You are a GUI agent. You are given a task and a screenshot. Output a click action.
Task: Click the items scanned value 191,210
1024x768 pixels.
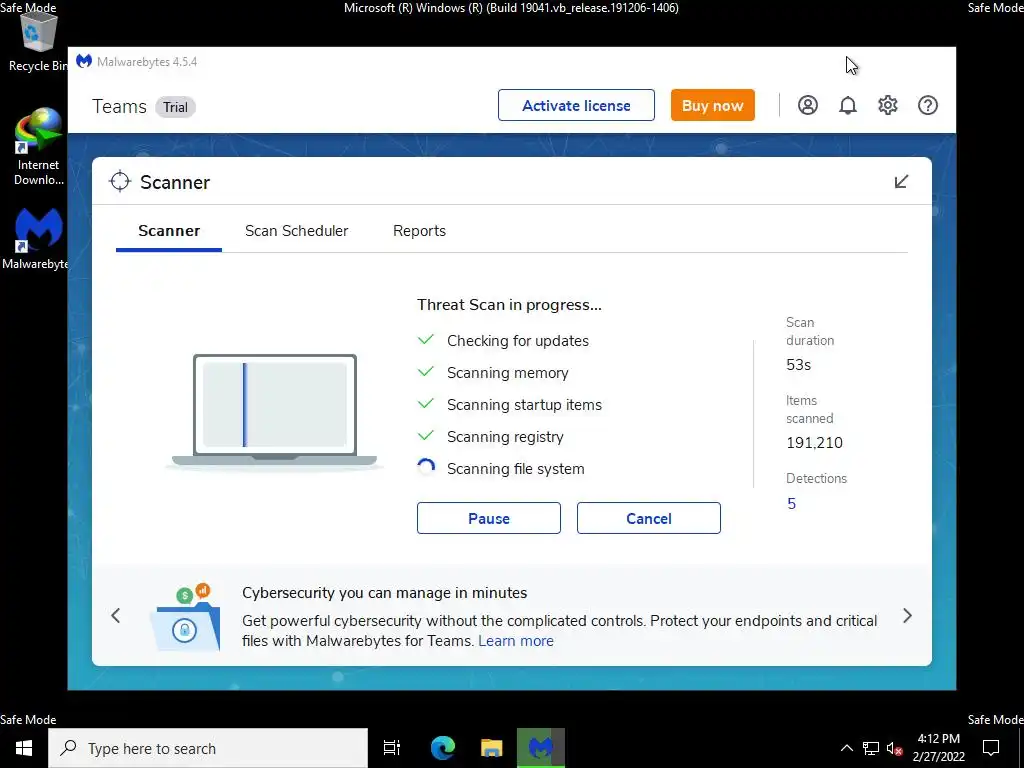[814, 443]
